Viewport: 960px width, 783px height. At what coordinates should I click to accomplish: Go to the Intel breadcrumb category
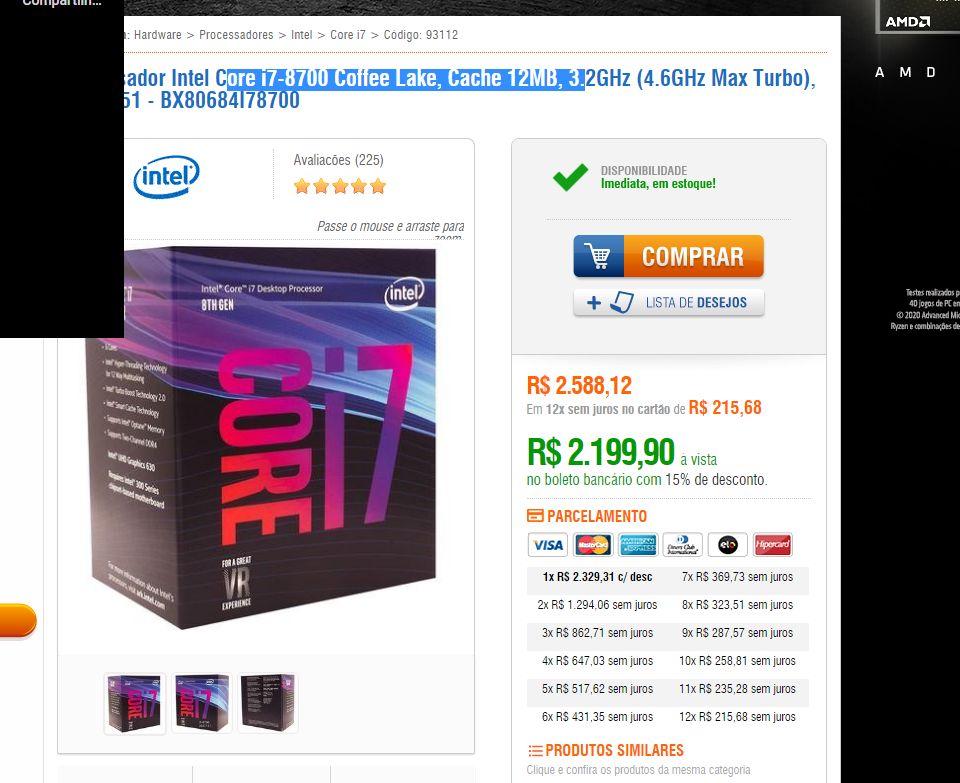[301, 35]
